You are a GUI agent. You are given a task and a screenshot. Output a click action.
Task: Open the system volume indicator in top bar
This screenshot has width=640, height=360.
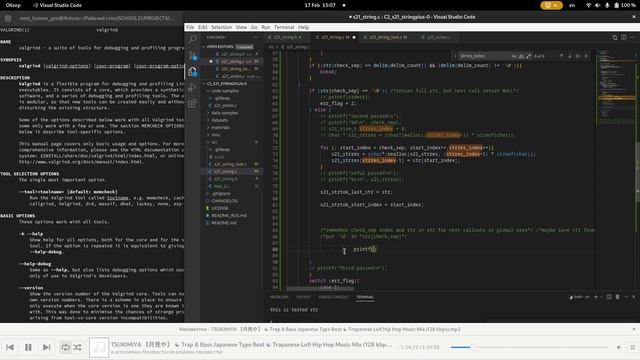(598, 5)
